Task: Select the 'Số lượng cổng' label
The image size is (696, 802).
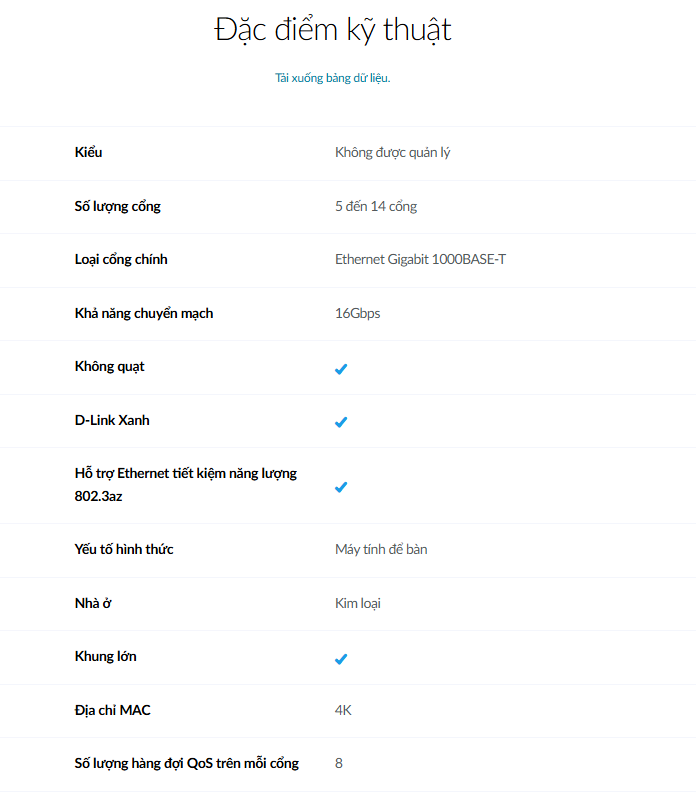Action: coord(117,207)
